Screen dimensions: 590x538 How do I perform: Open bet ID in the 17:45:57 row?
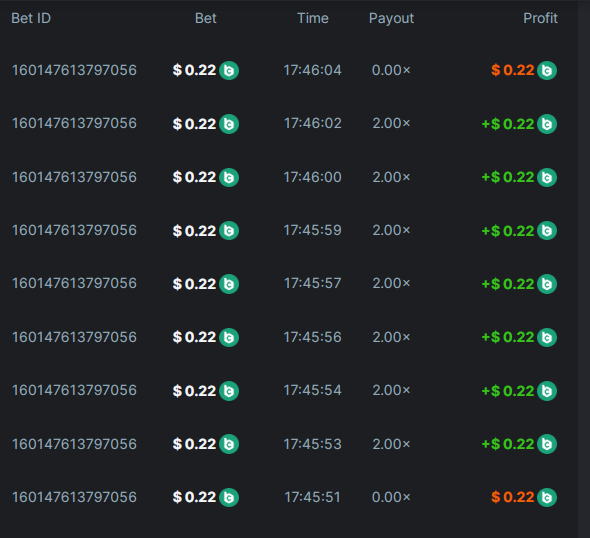(x=75, y=283)
